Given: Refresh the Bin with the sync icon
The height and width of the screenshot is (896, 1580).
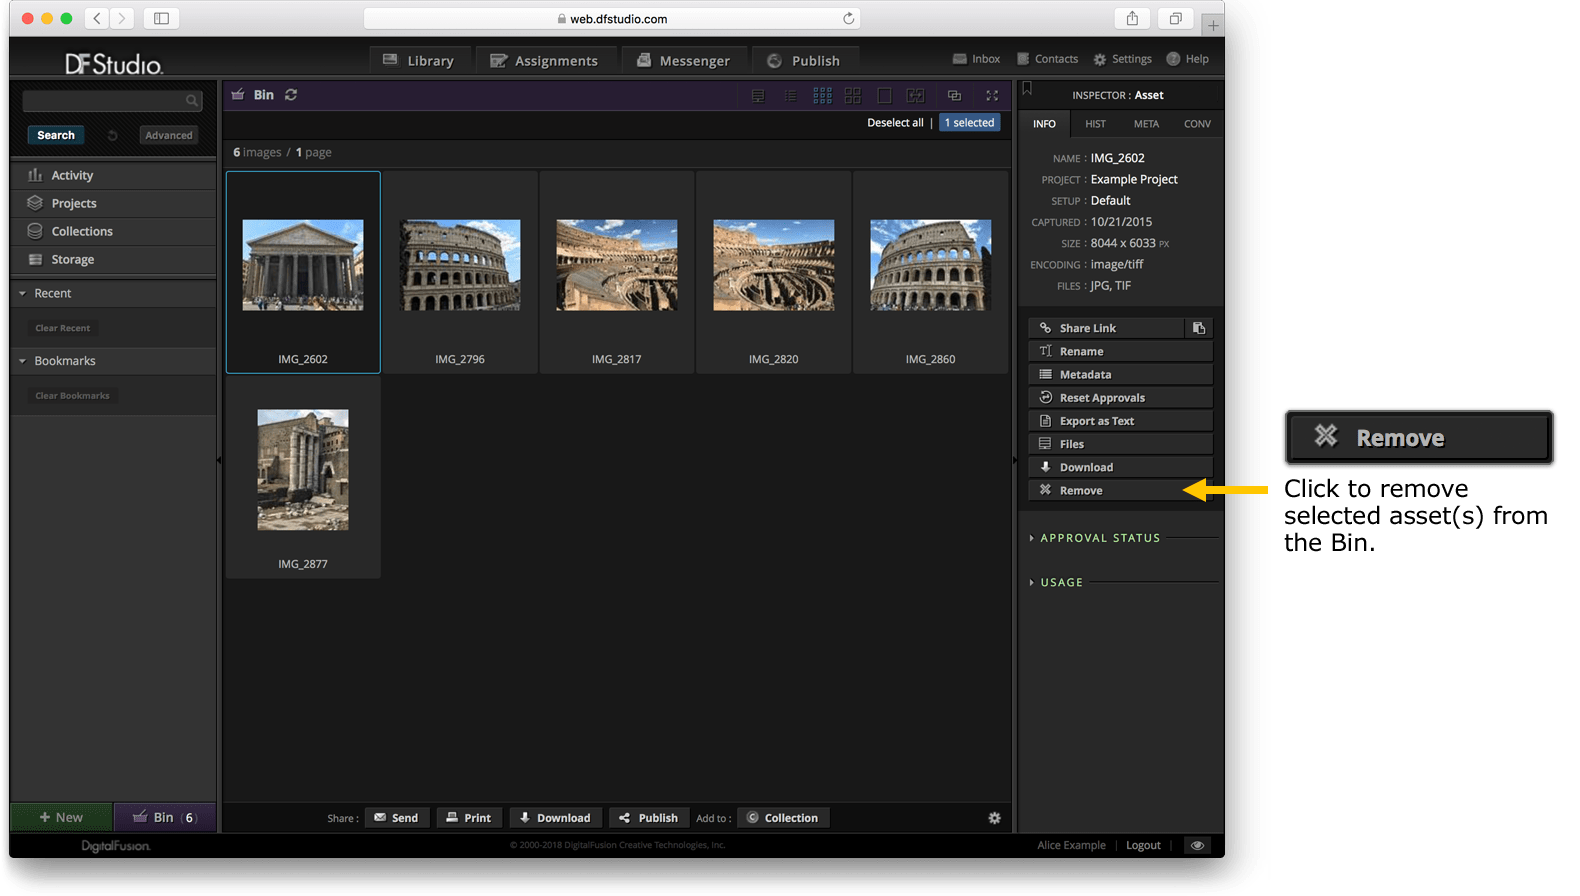Looking at the screenshot, I should 291,95.
